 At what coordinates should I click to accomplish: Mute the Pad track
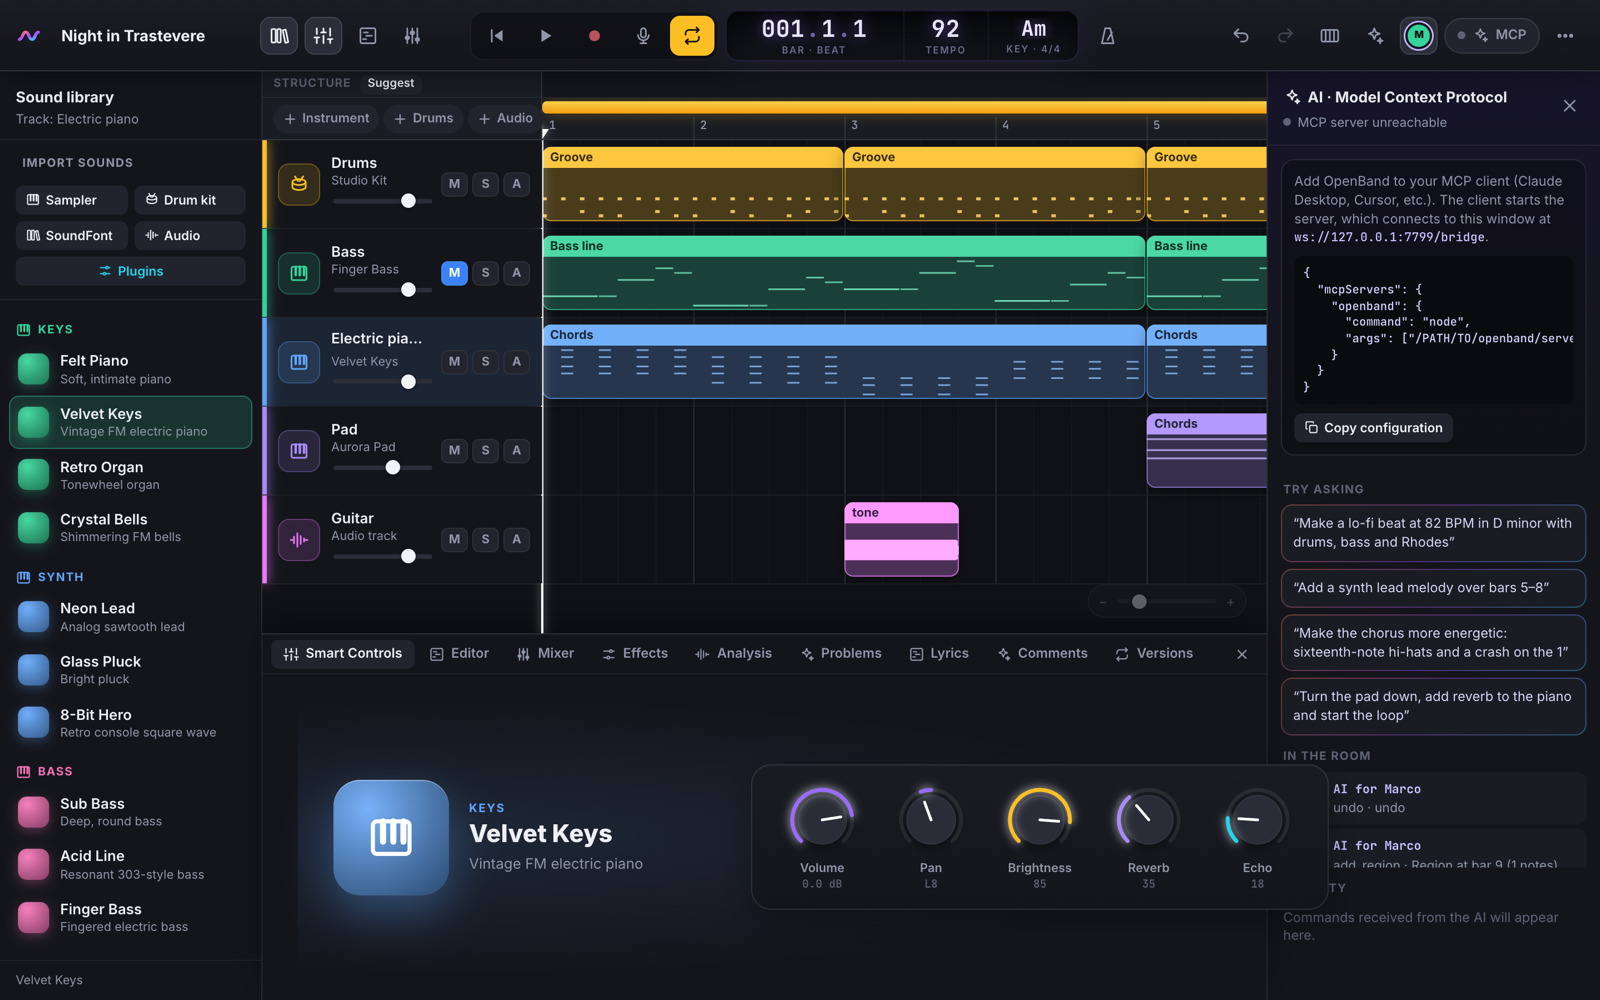[x=454, y=450]
